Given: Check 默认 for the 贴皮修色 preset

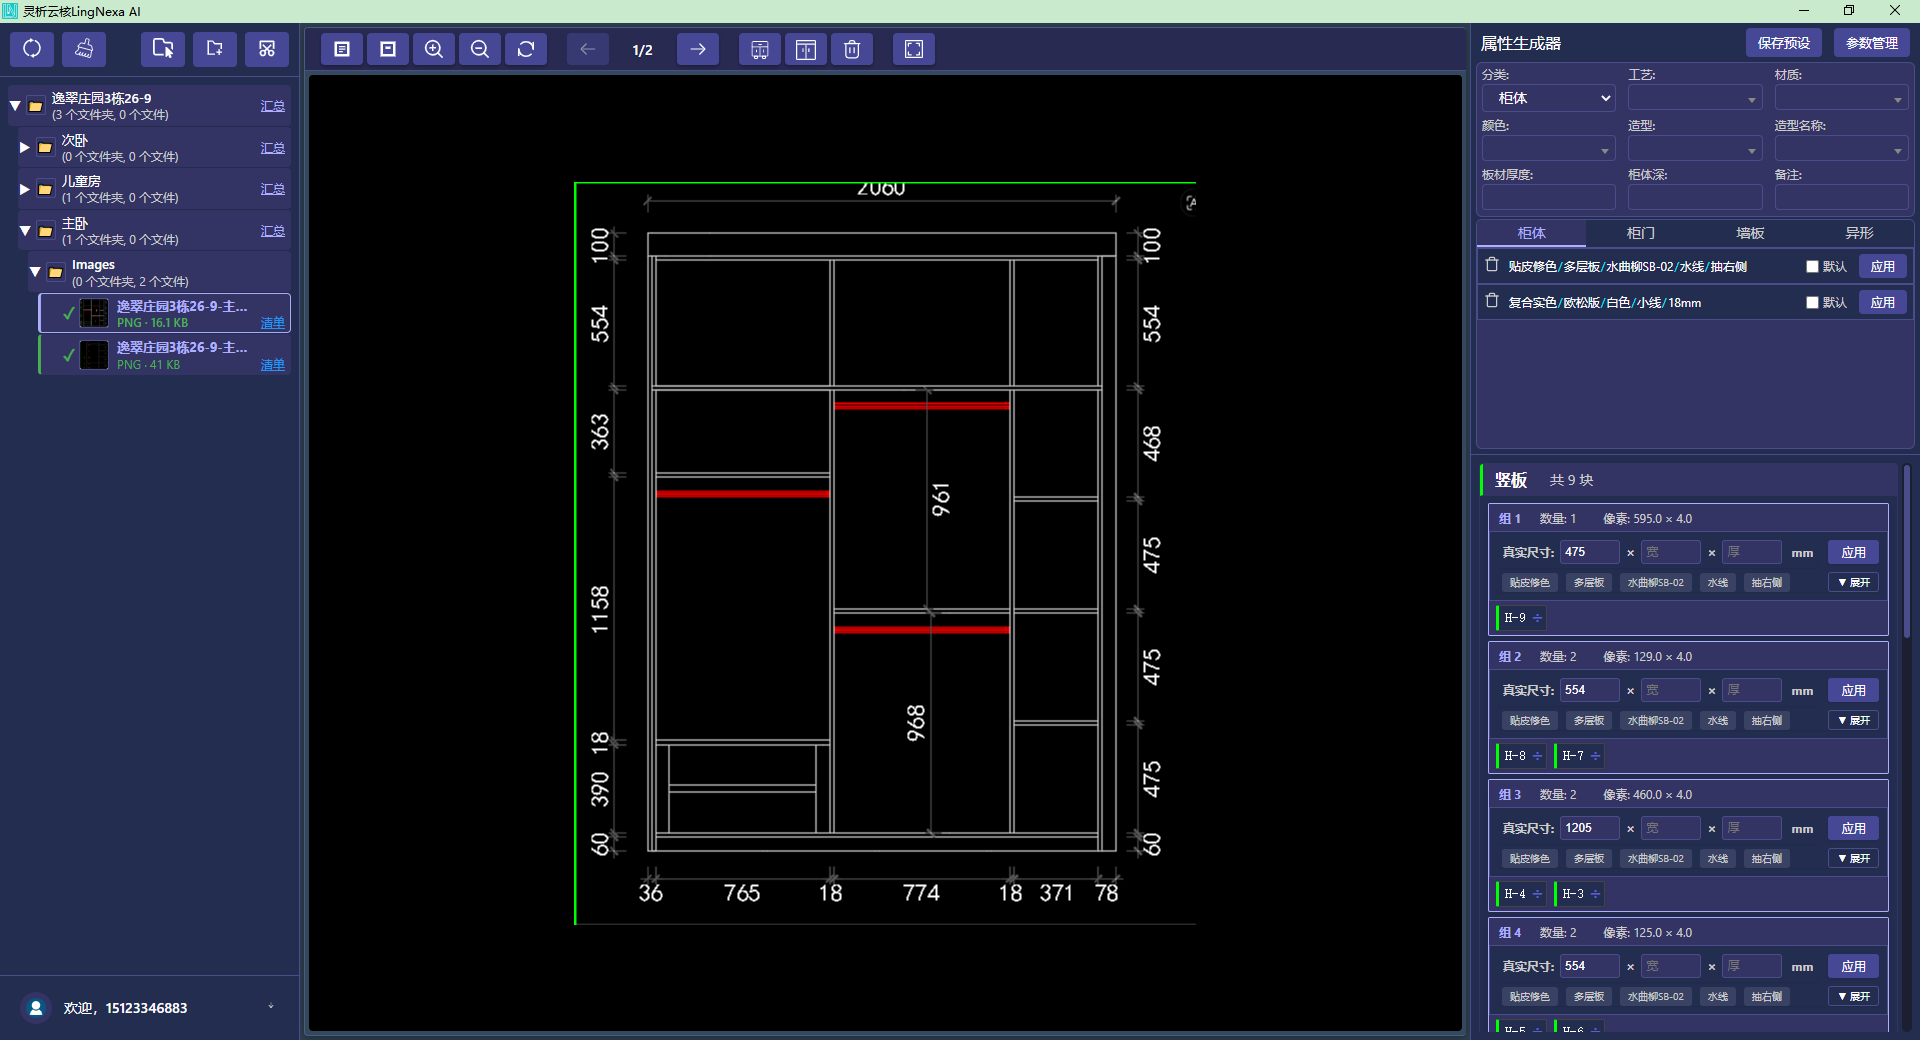Looking at the screenshot, I should (x=1812, y=267).
